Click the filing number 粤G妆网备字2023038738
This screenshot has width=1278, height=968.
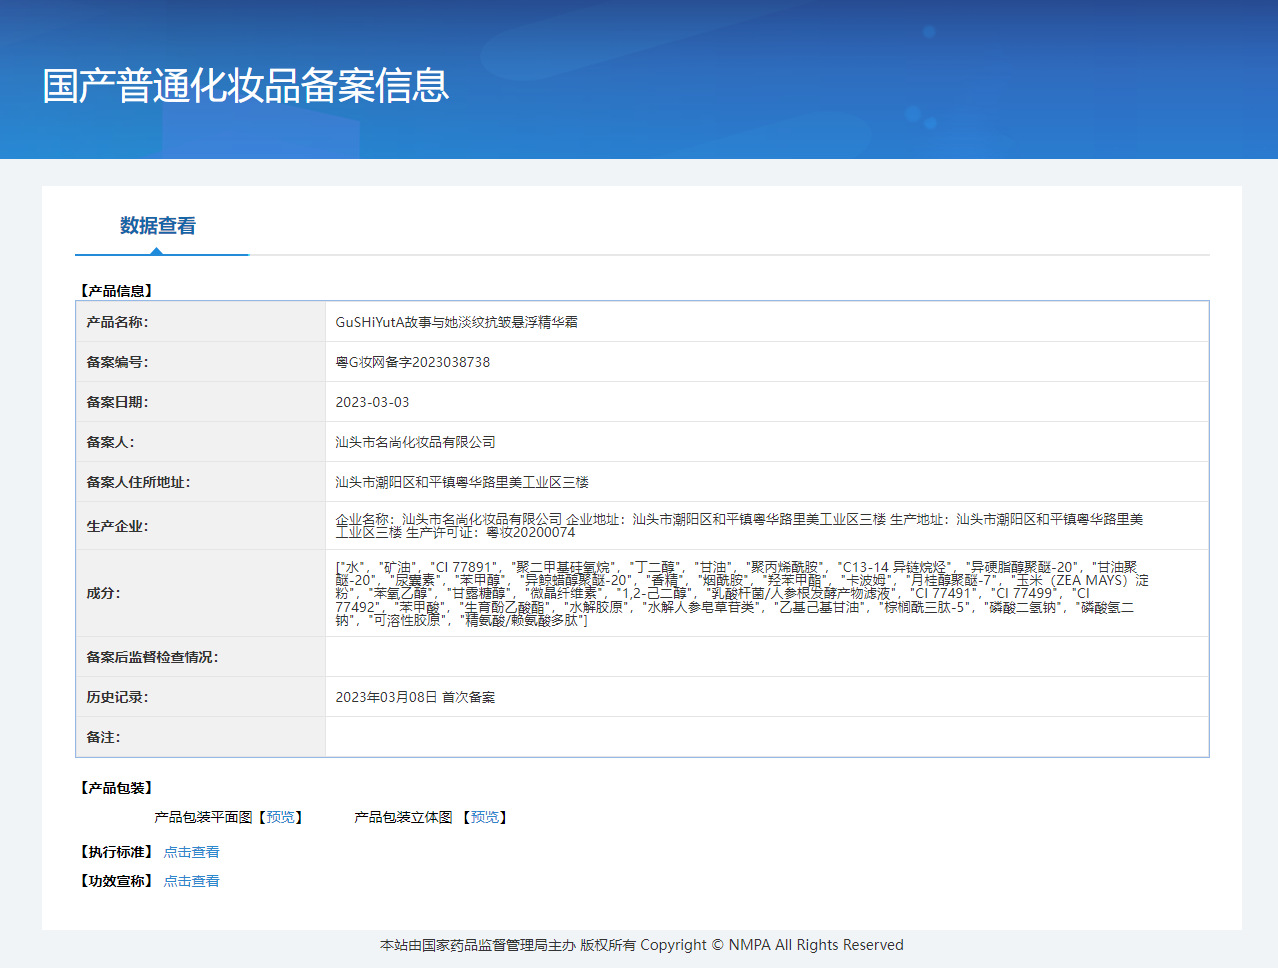(412, 362)
